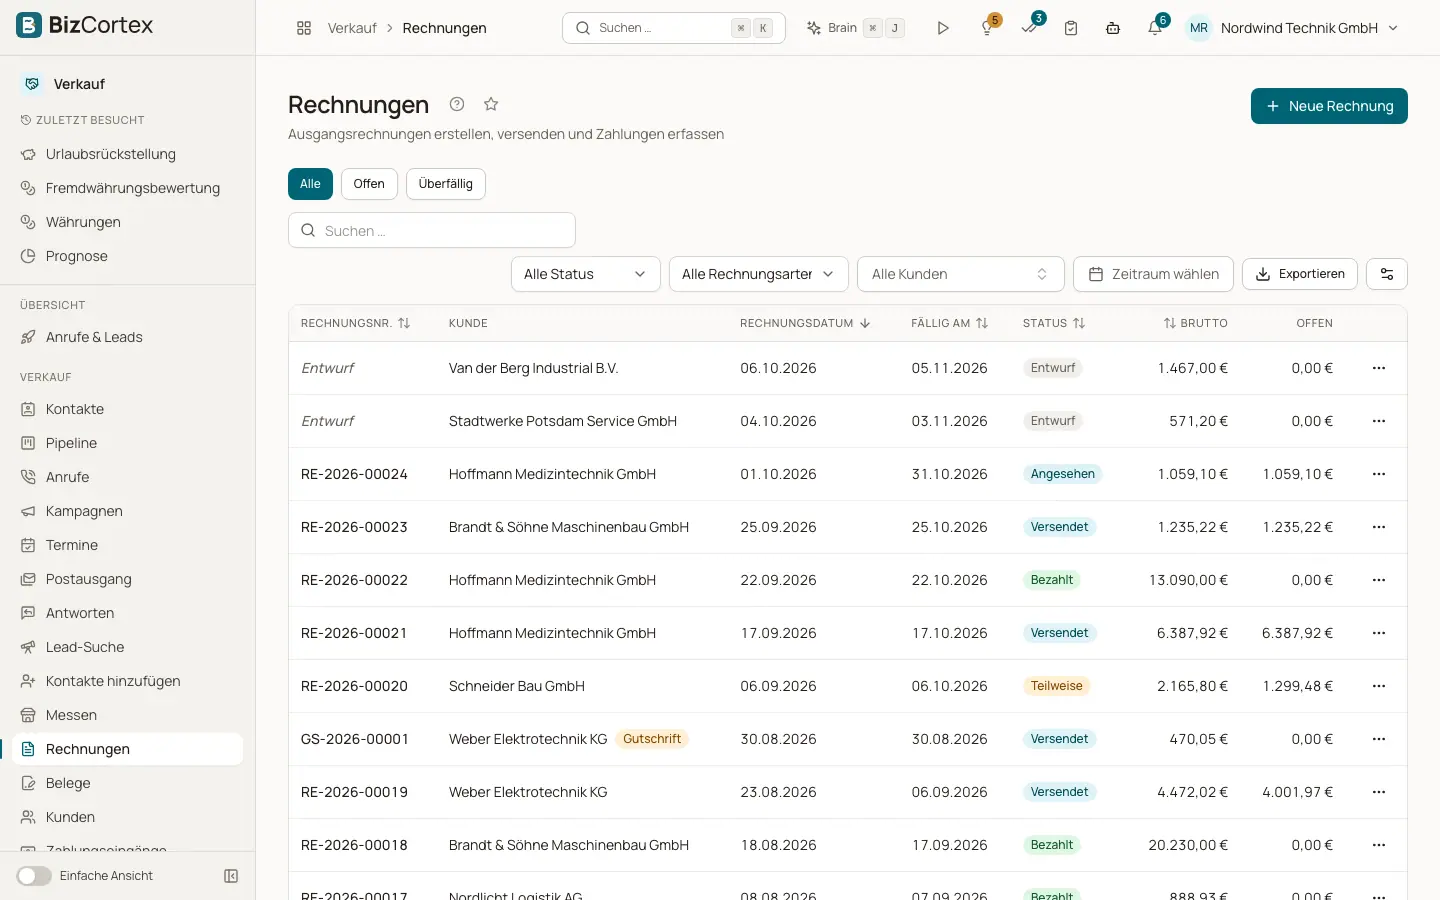This screenshot has width=1440, height=900.
Task: Focus the invoice list Suchen field
Action: click(432, 230)
